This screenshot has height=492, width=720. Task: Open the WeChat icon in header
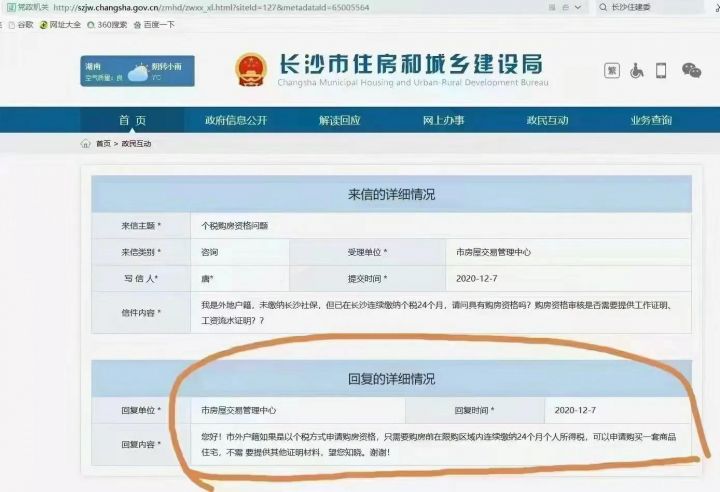691,70
